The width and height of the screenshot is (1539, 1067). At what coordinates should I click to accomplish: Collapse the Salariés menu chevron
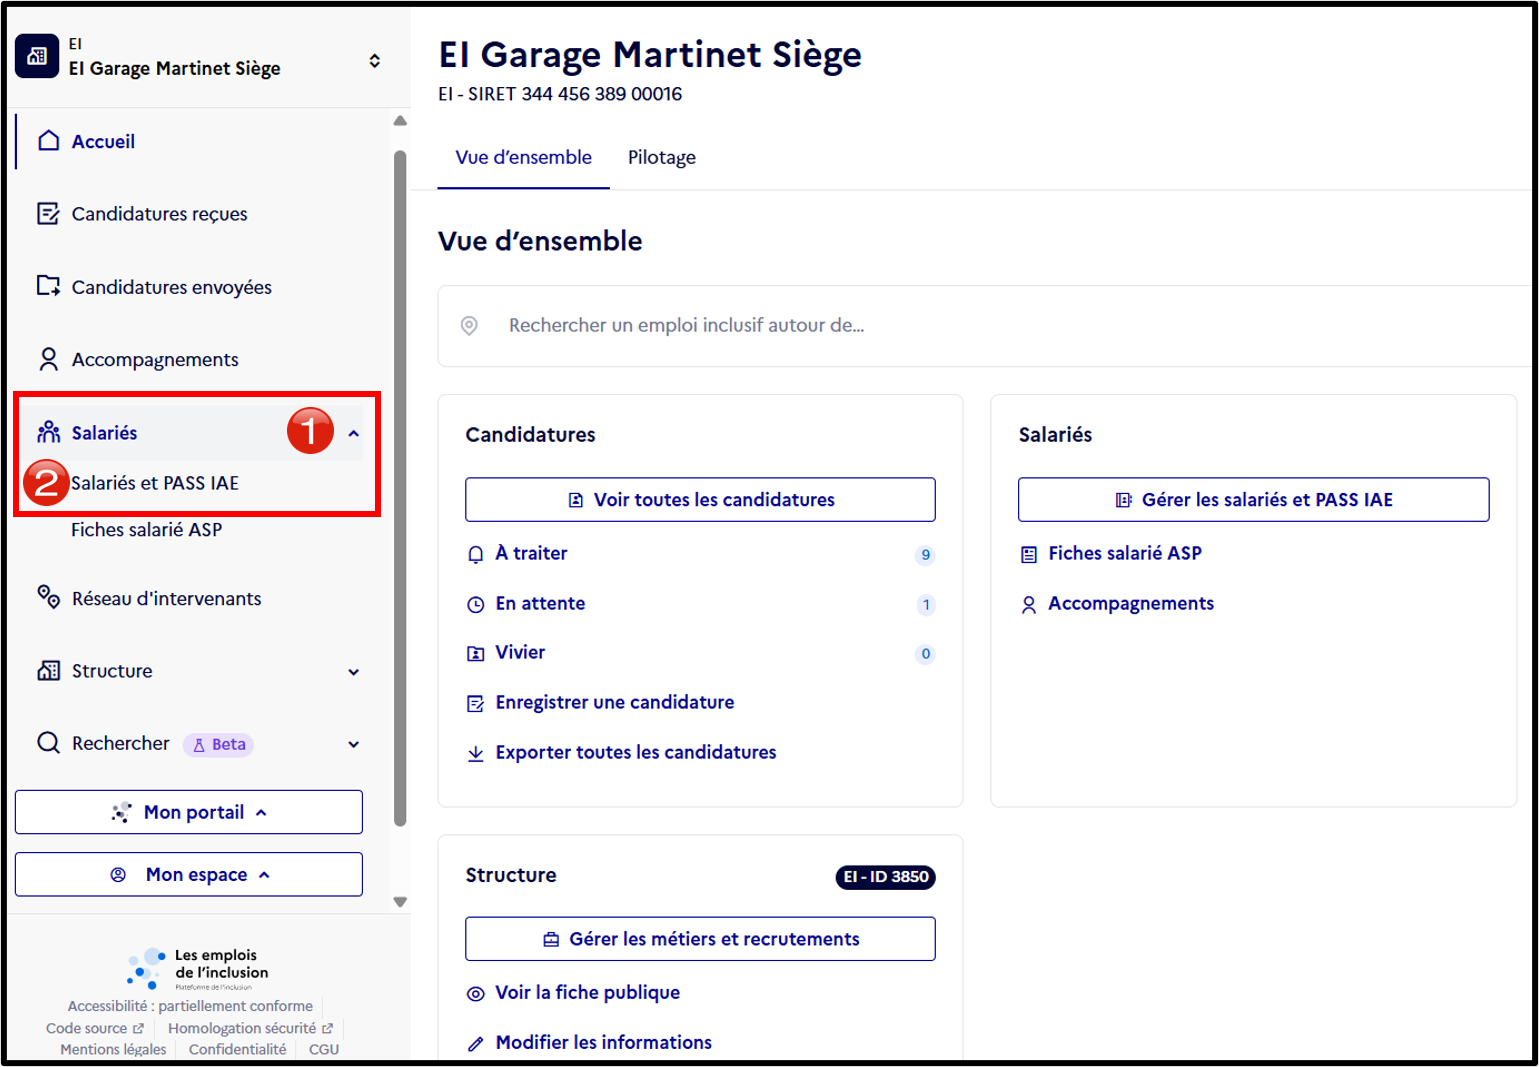click(353, 433)
